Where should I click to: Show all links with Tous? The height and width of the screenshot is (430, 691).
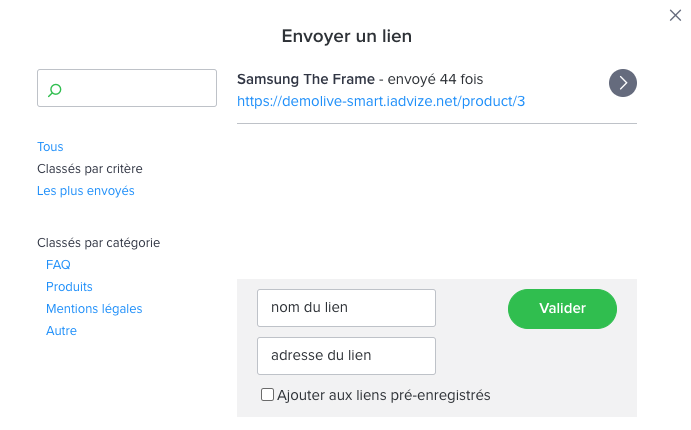tap(50, 147)
